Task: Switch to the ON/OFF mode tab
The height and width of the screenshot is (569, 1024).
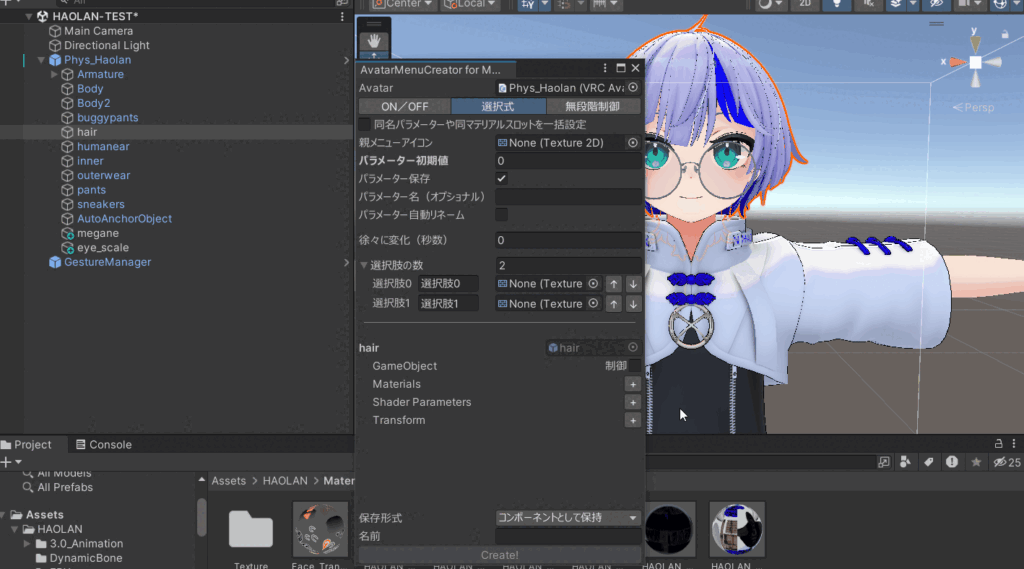Action: click(x=404, y=106)
